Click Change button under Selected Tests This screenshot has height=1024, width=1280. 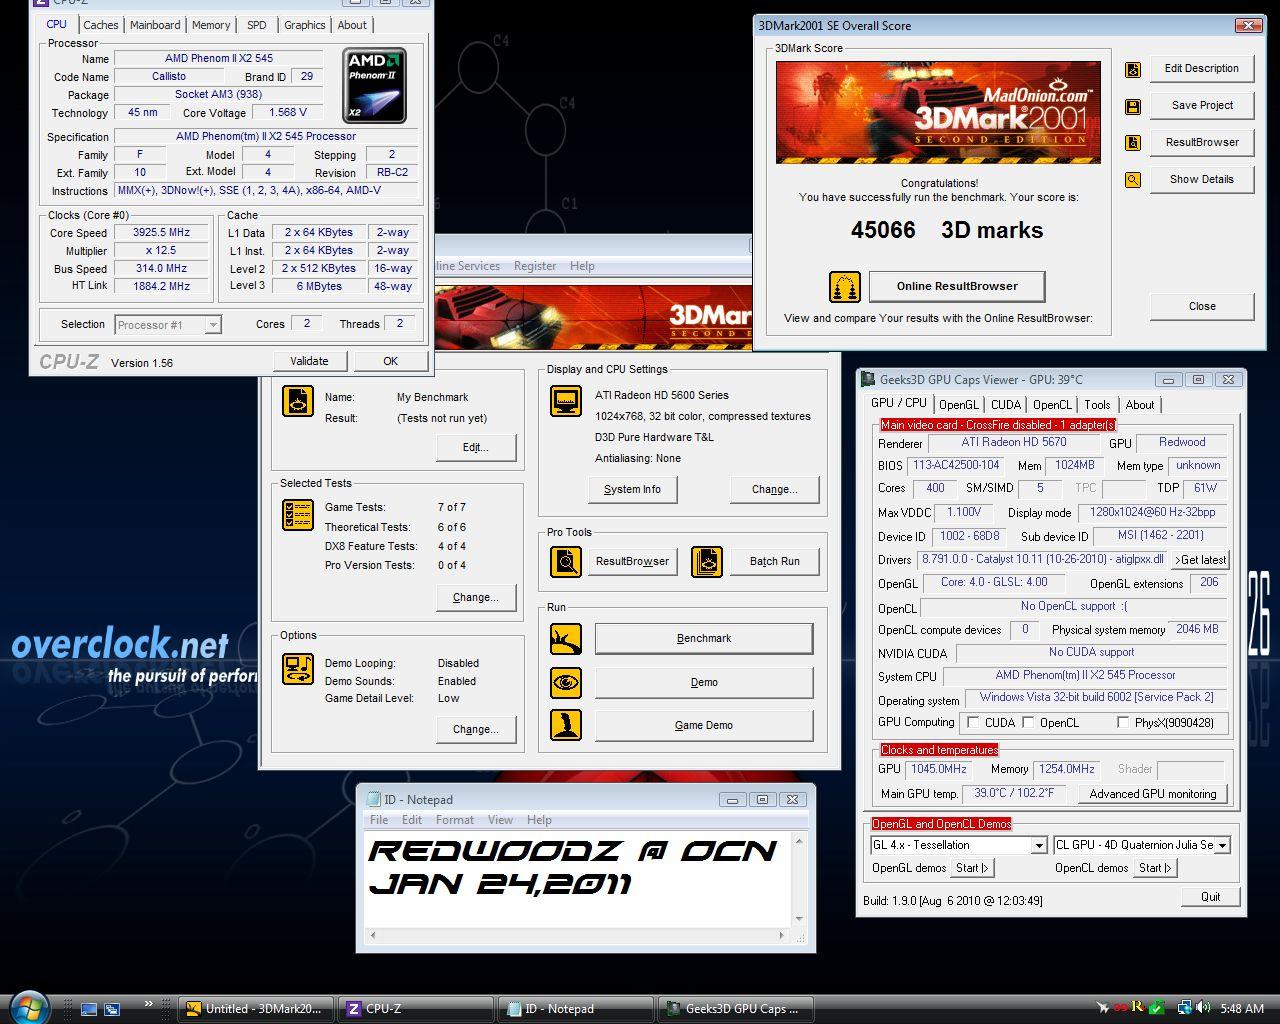(x=476, y=597)
